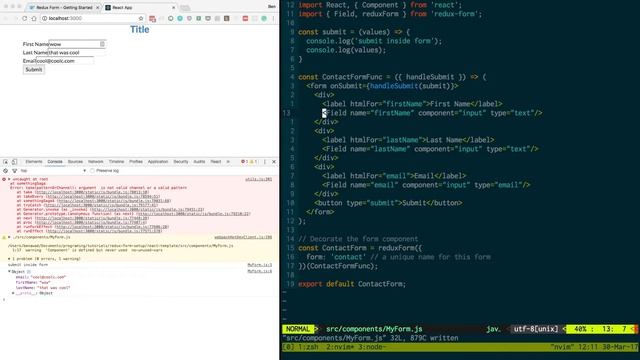The height and width of the screenshot is (360, 640).
Task: Open the 'top' execution context dropdown
Action: 53,171
